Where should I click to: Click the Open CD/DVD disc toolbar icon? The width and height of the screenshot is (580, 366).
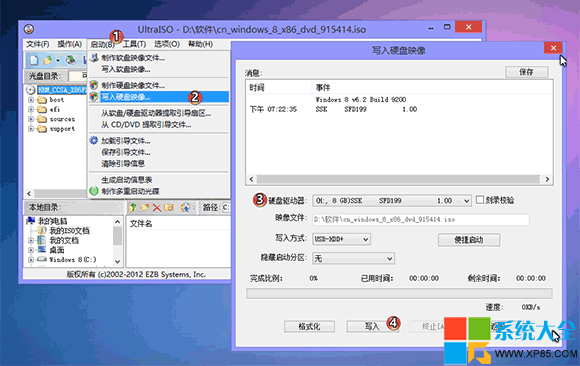click(x=70, y=60)
